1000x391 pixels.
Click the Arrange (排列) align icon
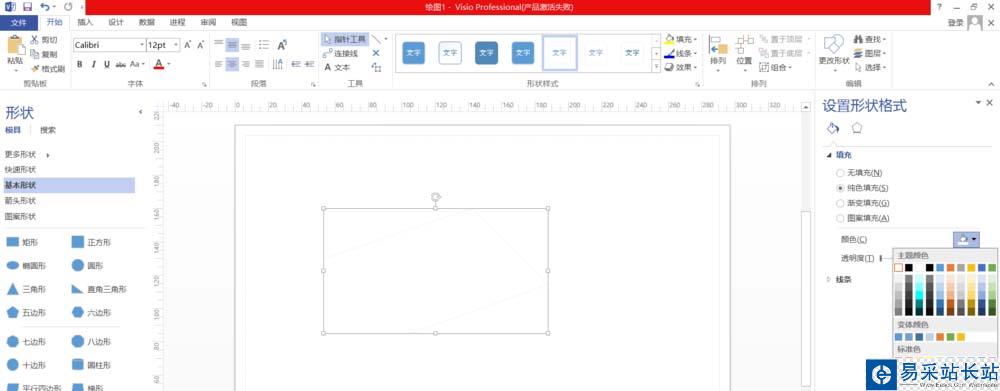pos(718,45)
